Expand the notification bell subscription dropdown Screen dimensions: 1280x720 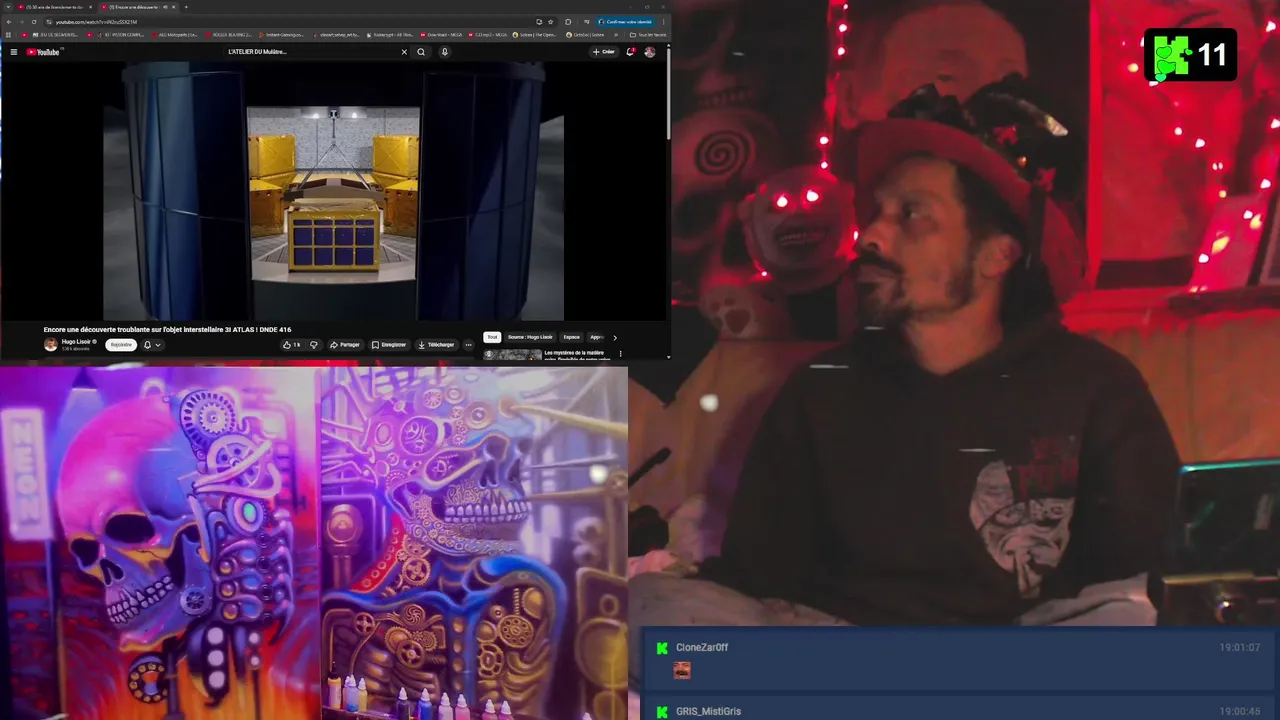click(152, 345)
